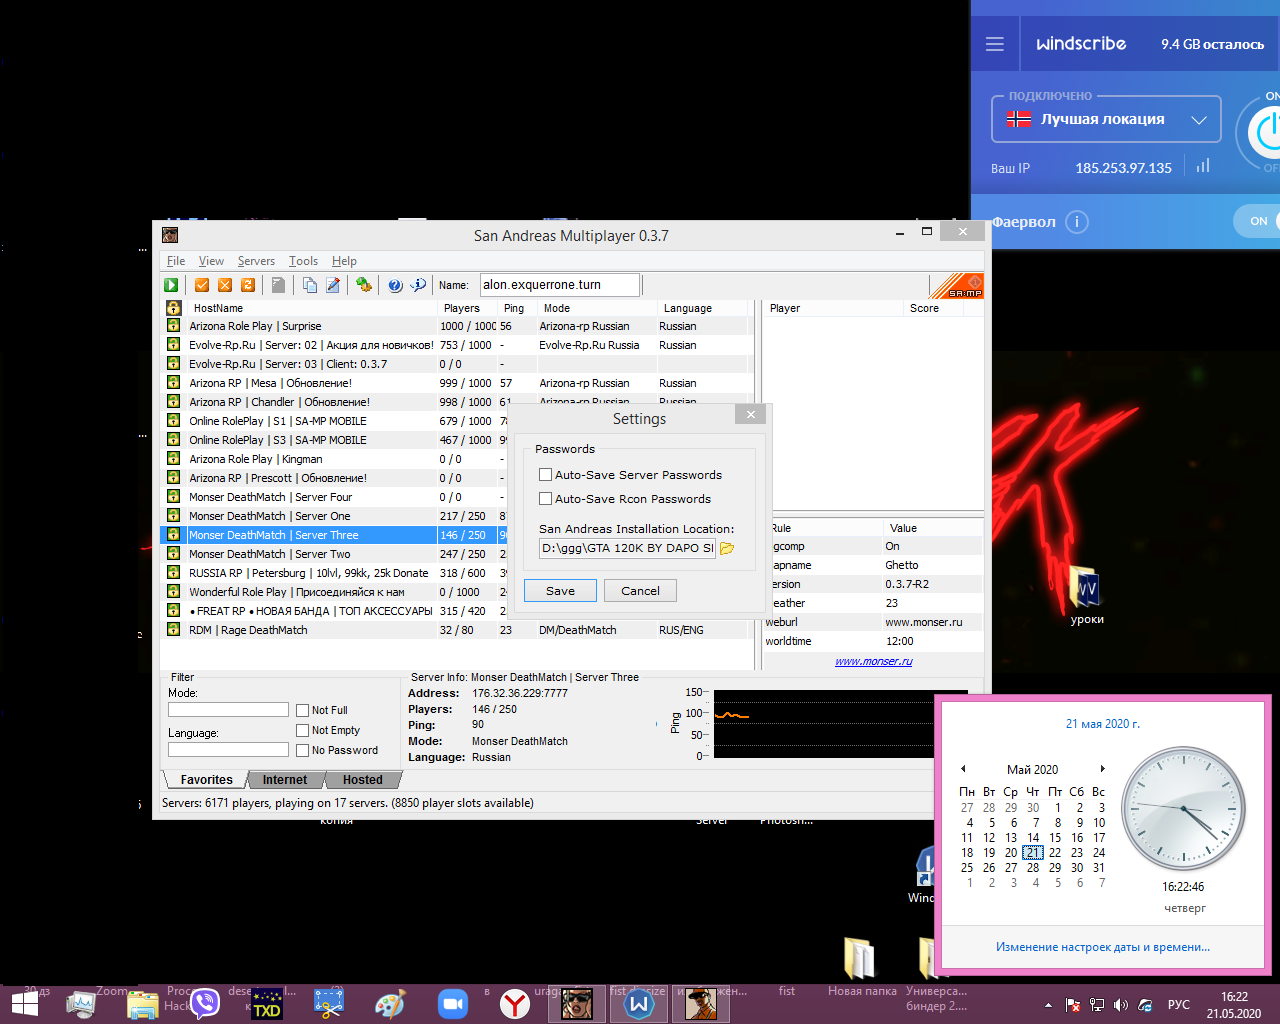Switch to the Internet tab
This screenshot has width=1280, height=1024.
coord(284,780)
